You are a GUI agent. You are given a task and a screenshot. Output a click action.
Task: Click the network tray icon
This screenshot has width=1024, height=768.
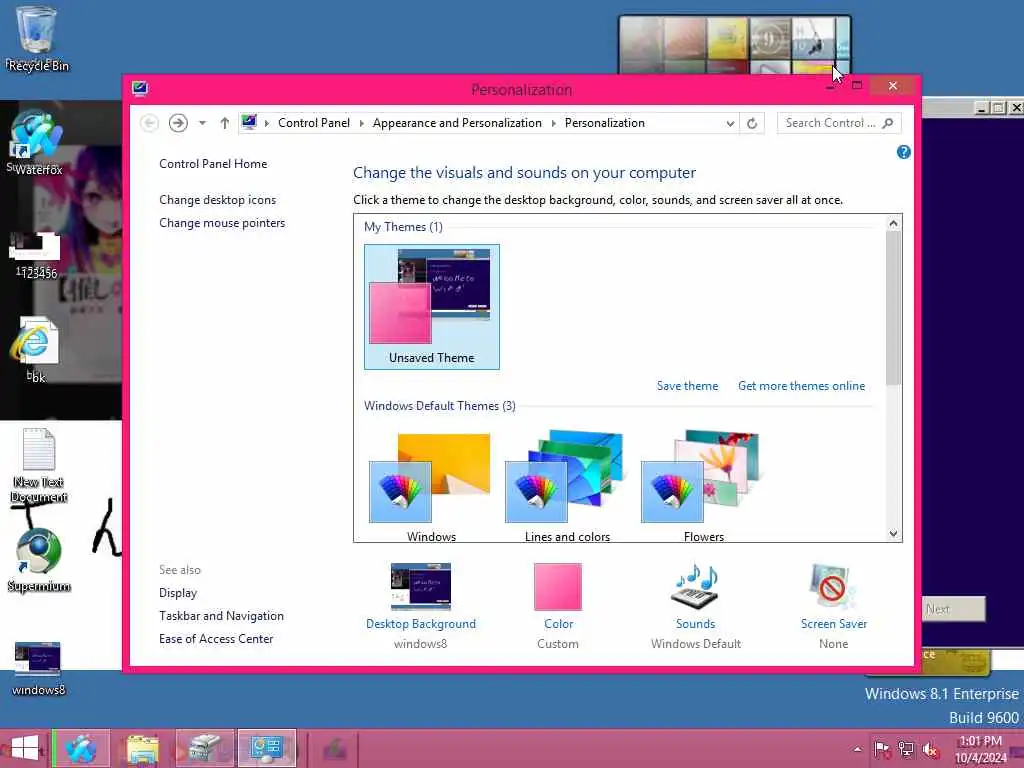[906, 749]
